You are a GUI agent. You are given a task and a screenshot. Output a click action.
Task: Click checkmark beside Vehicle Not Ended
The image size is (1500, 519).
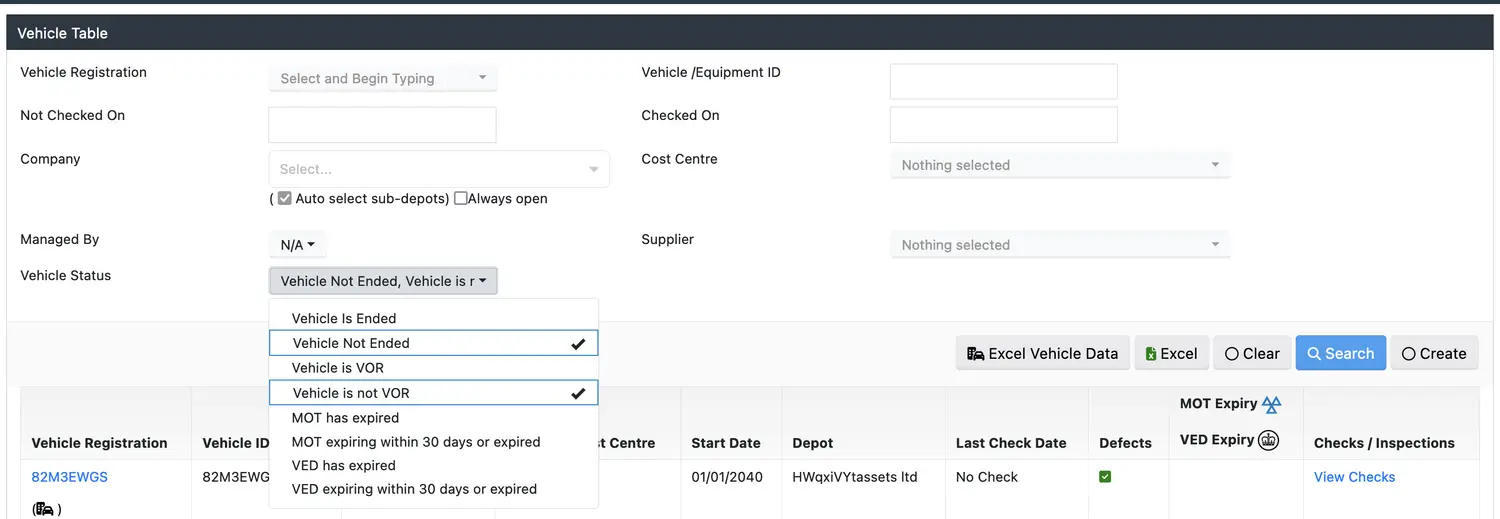coord(578,344)
